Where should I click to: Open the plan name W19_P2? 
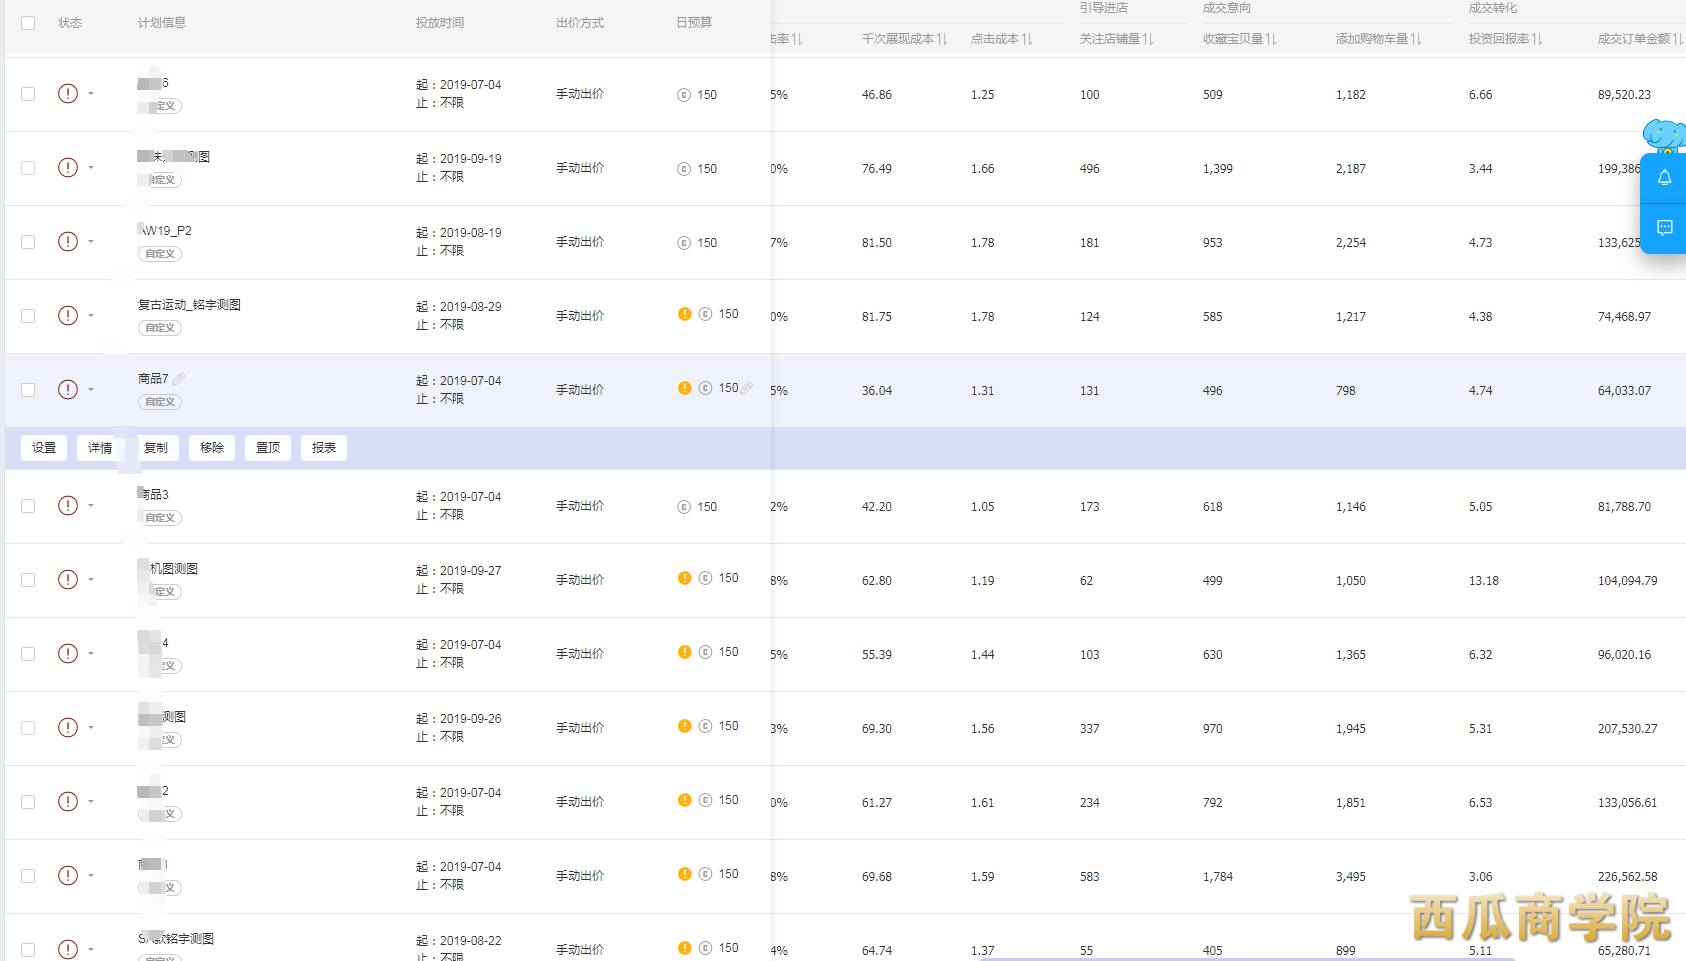(165, 231)
